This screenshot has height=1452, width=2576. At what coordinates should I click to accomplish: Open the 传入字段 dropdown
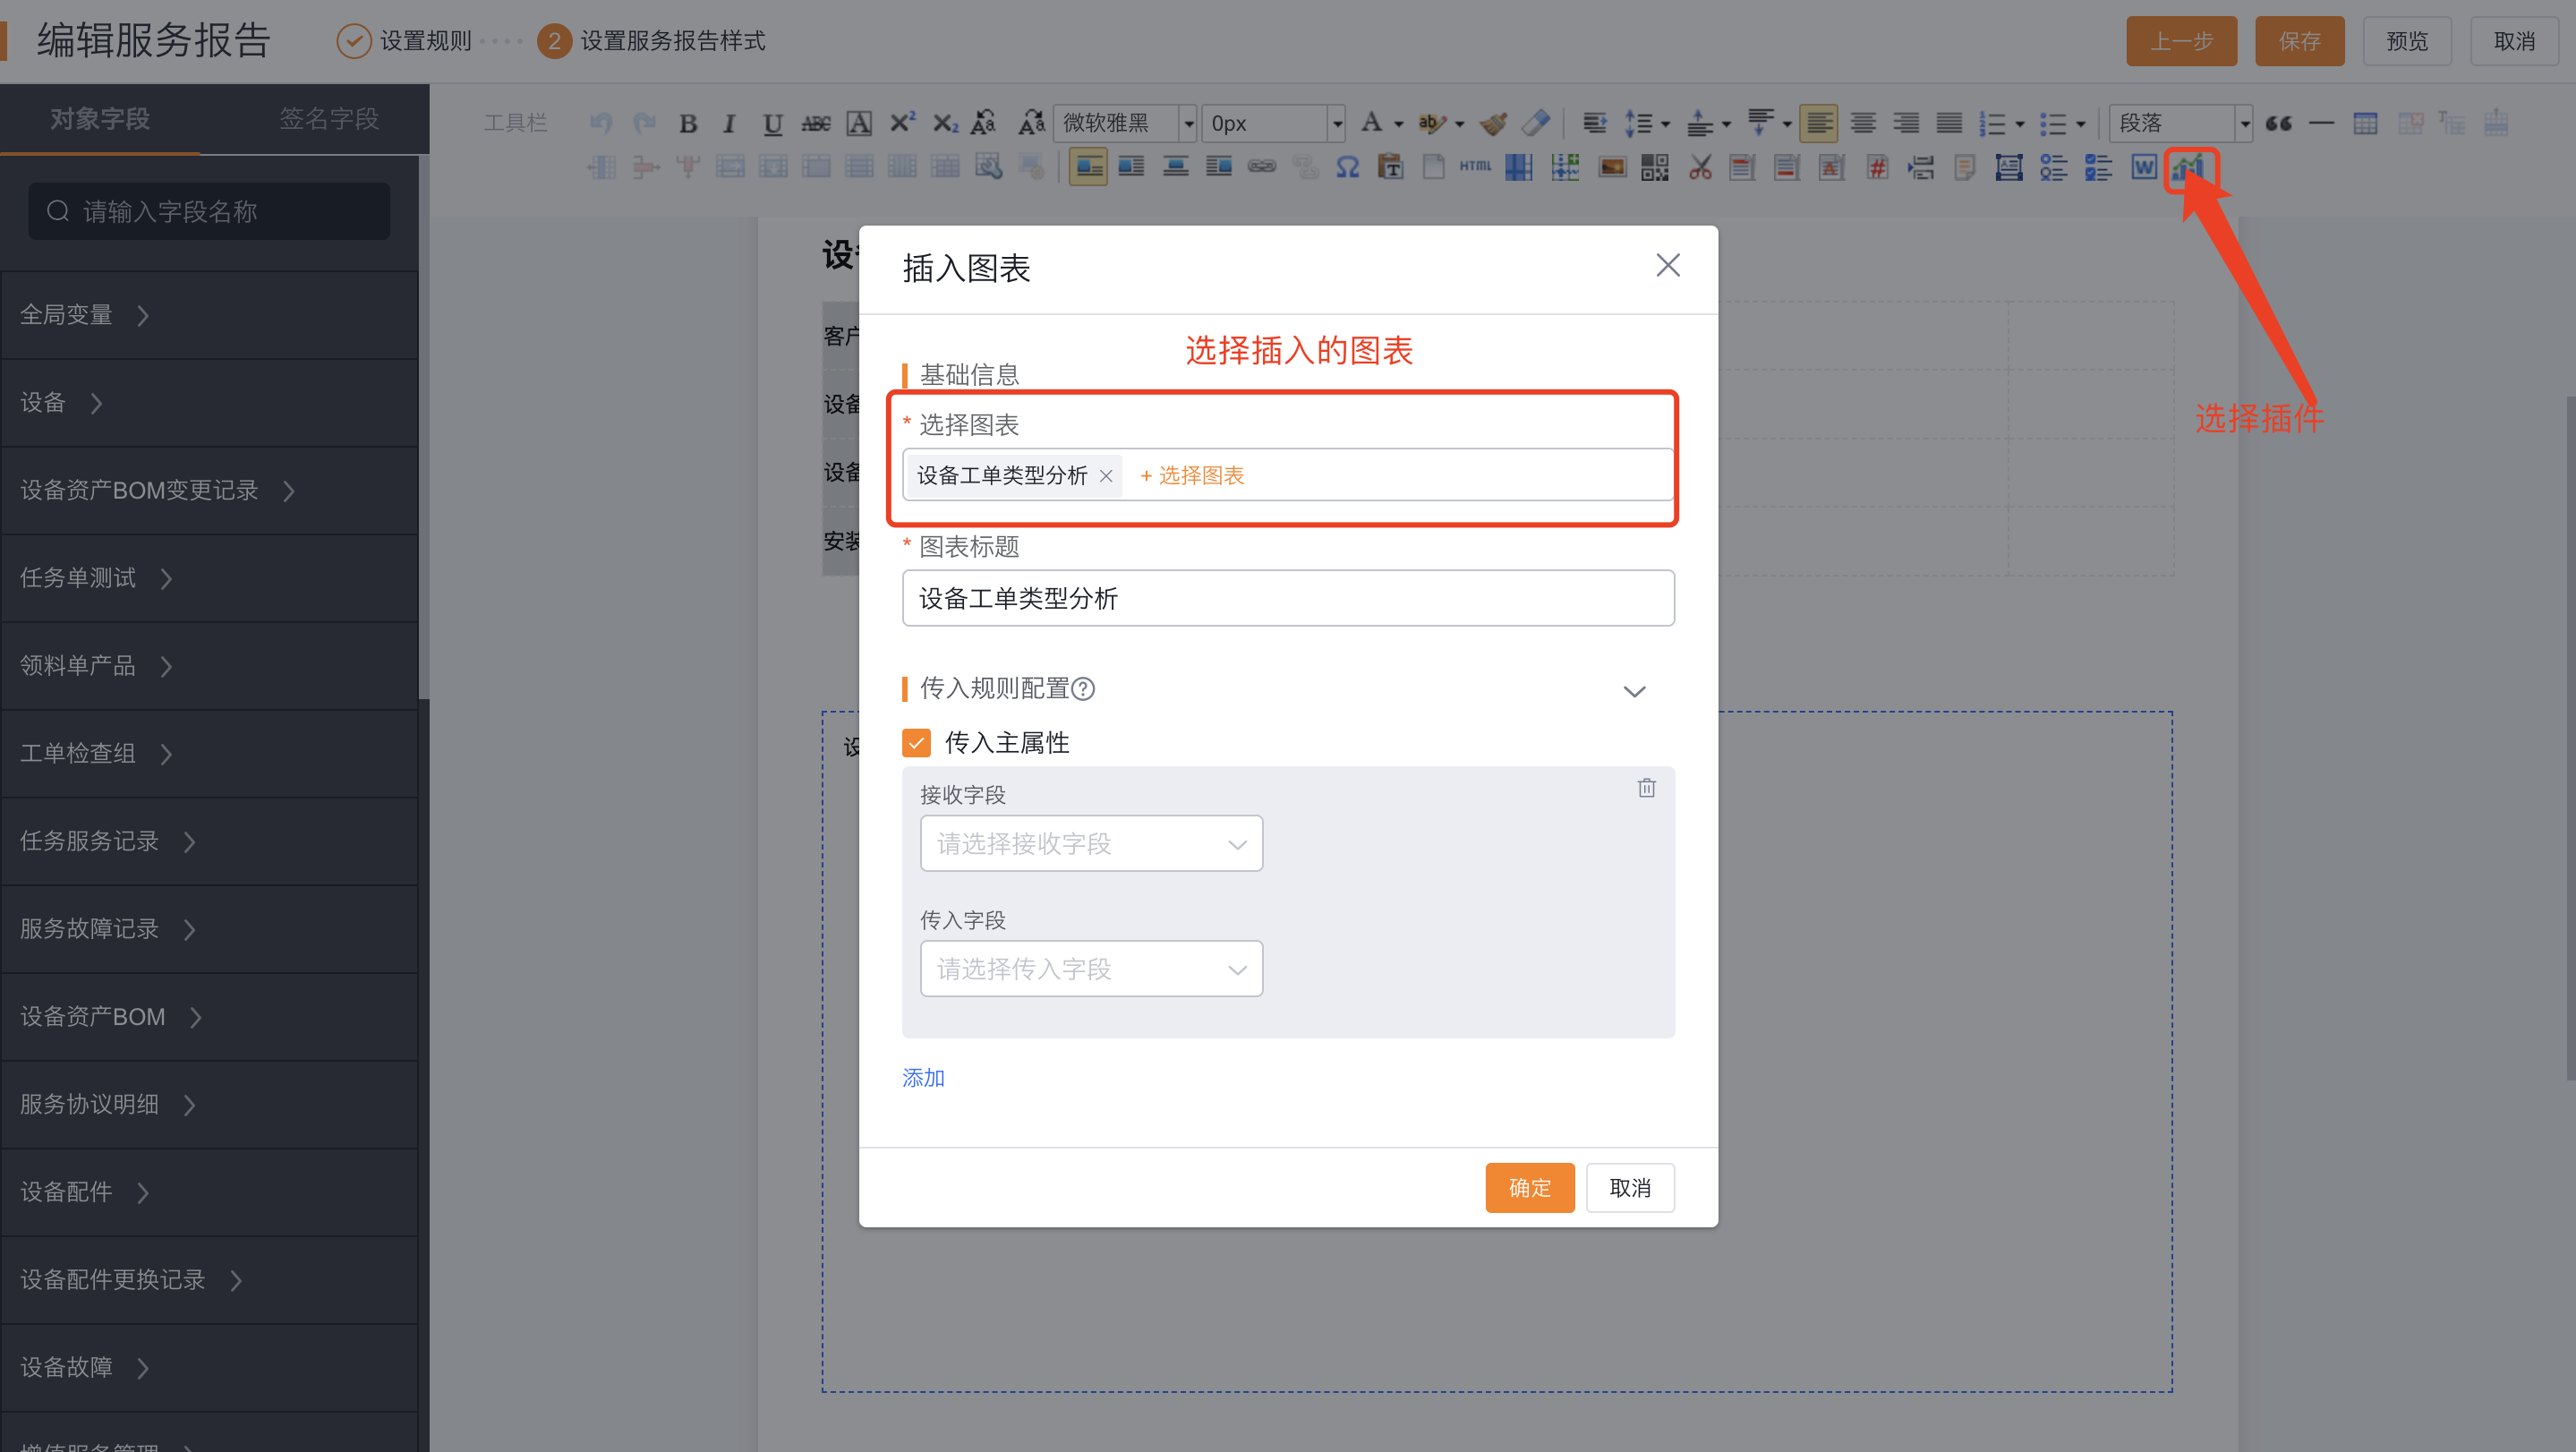pos(1091,969)
